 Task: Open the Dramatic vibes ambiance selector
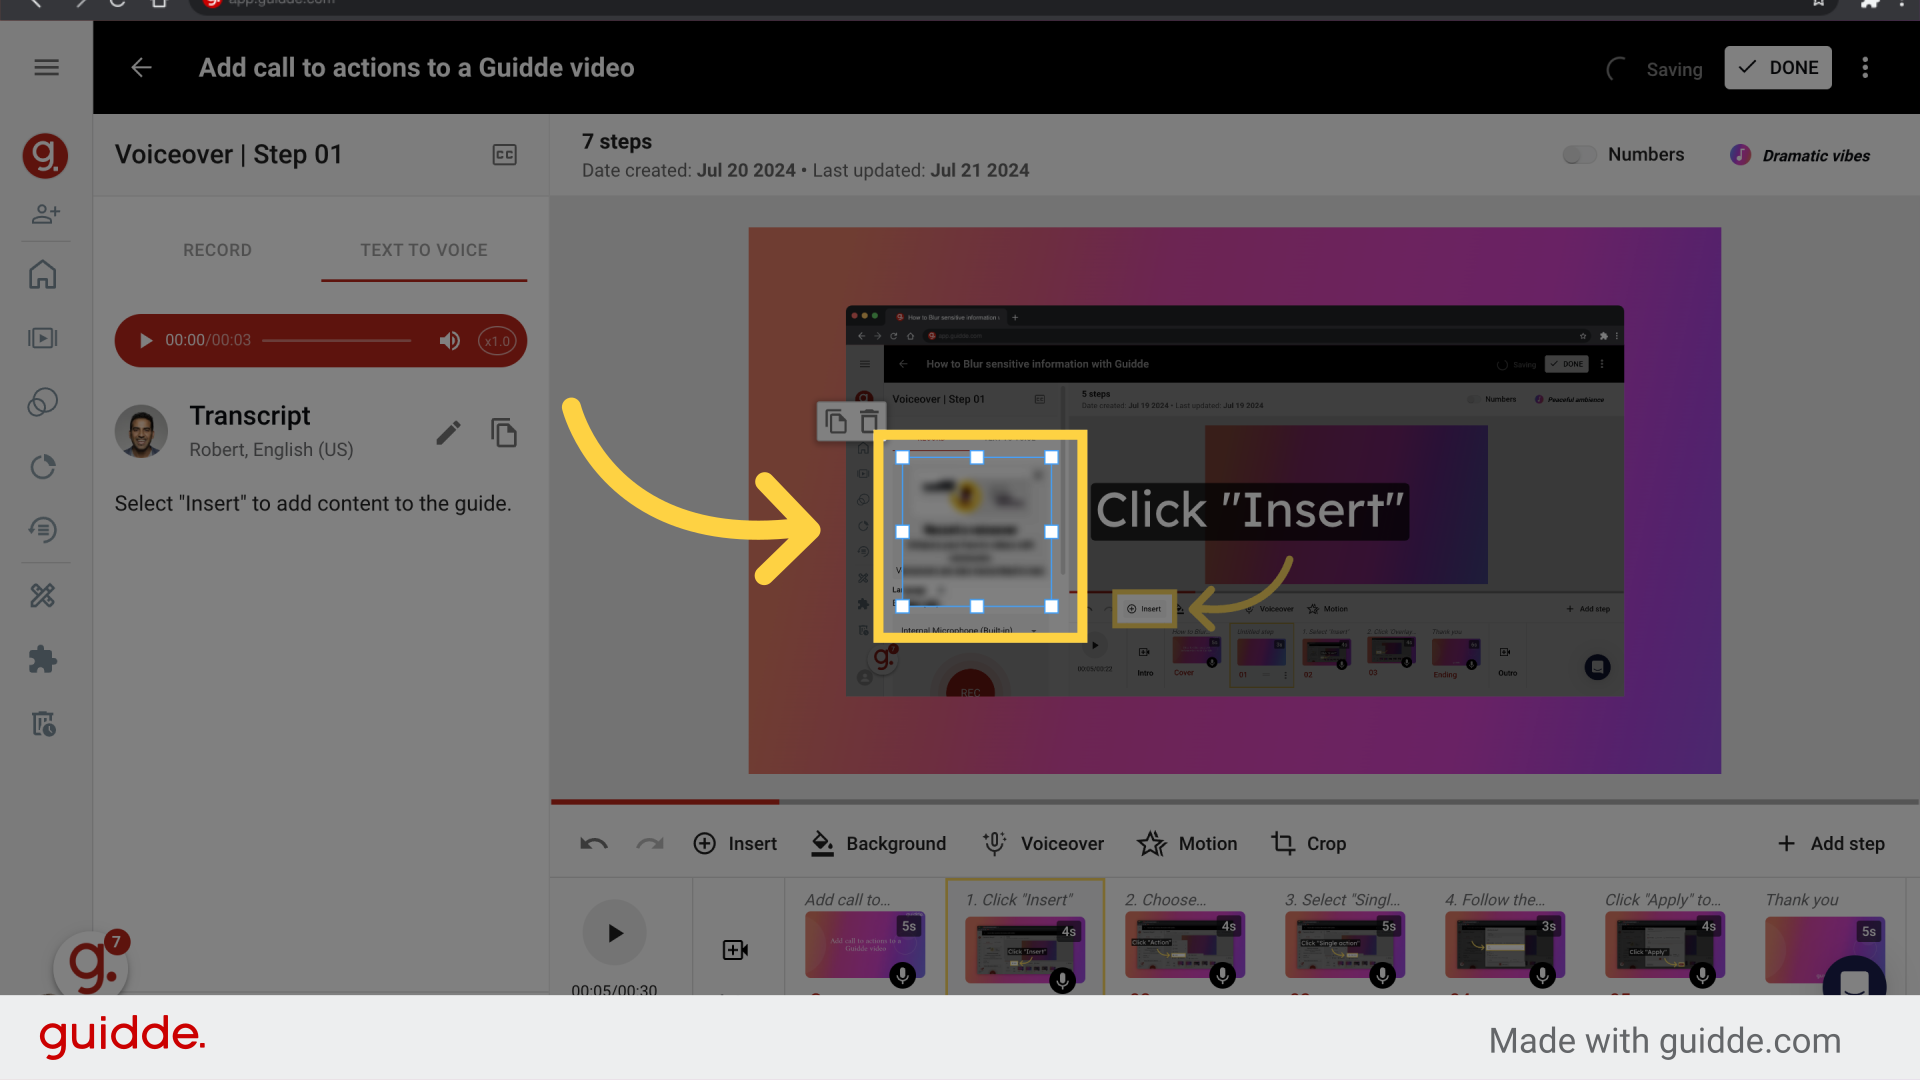(1800, 155)
